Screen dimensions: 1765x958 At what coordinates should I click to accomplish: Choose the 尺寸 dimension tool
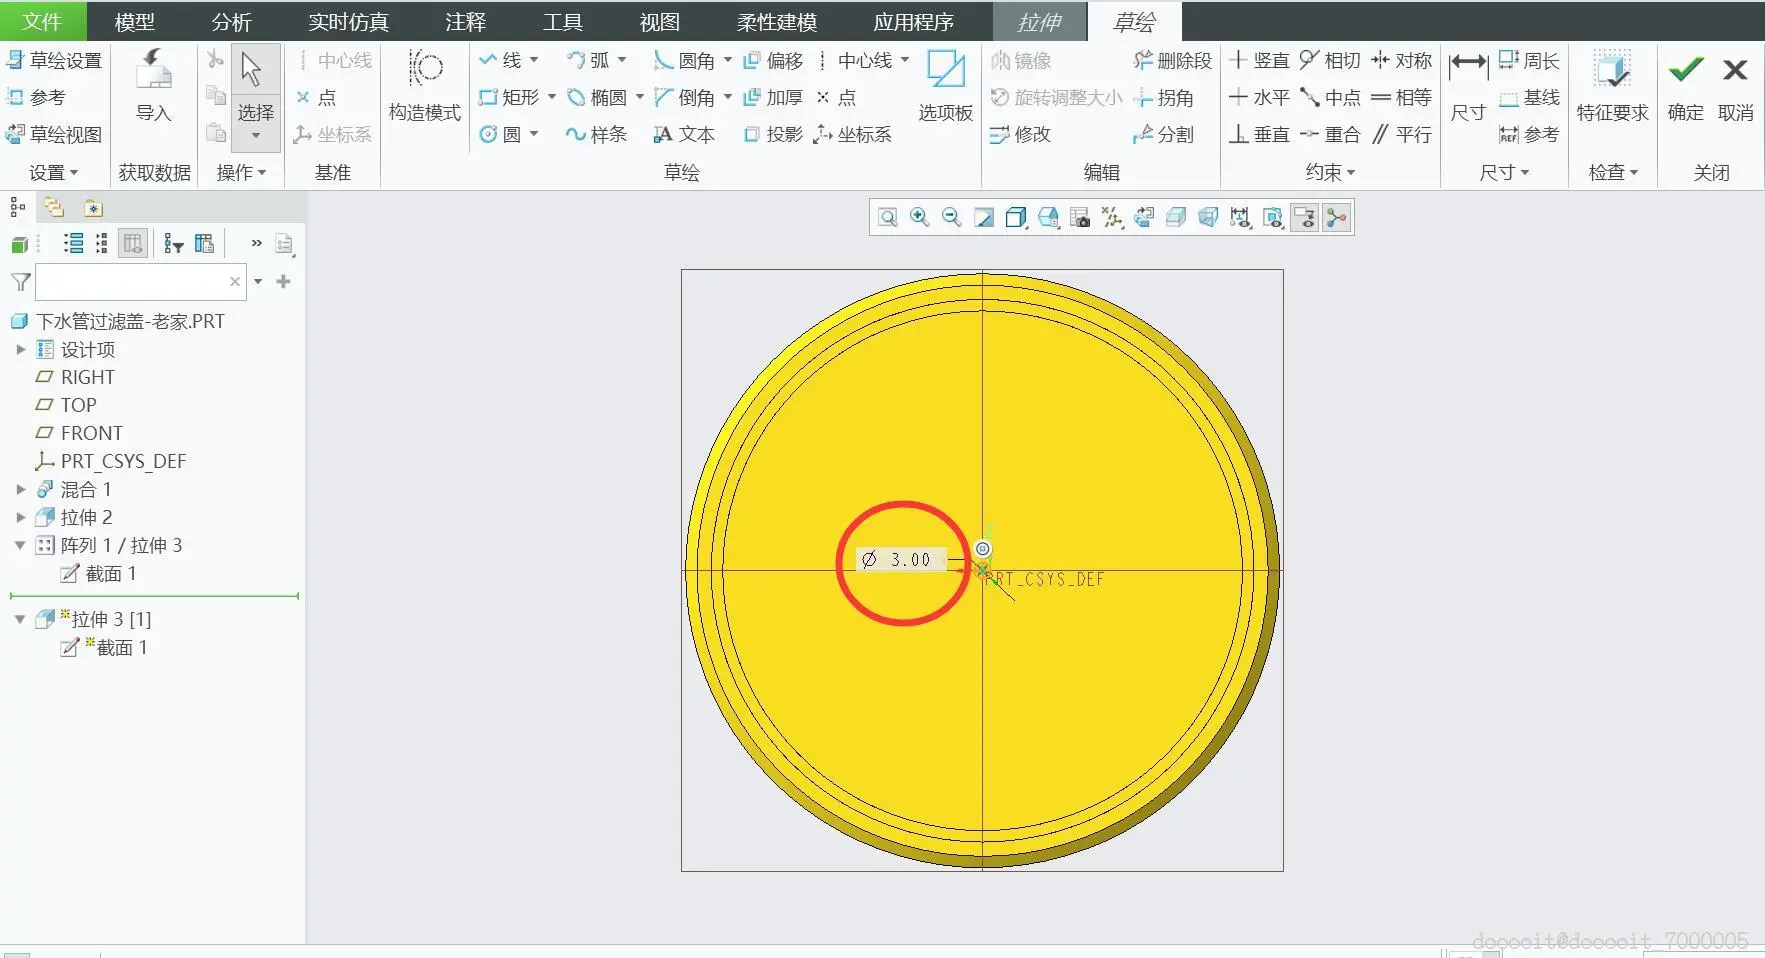(x=1467, y=70)
